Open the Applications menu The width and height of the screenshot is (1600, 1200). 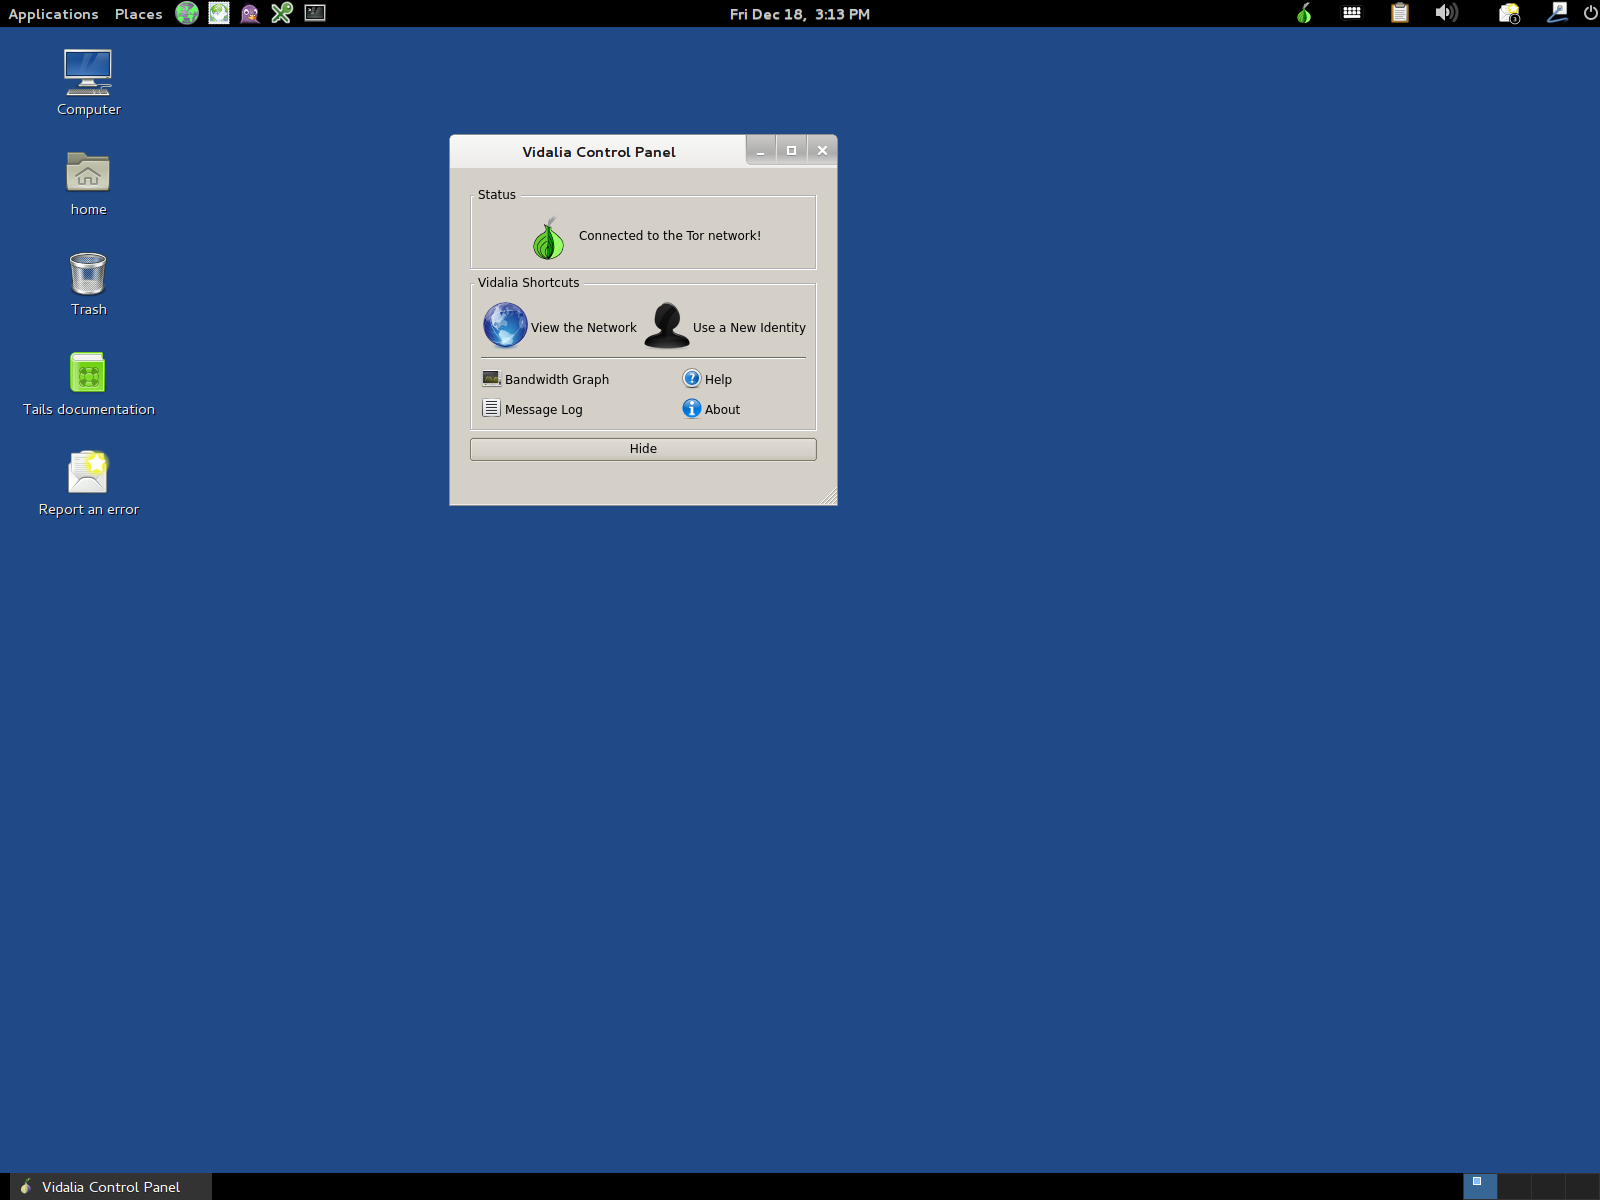(53, 14)
